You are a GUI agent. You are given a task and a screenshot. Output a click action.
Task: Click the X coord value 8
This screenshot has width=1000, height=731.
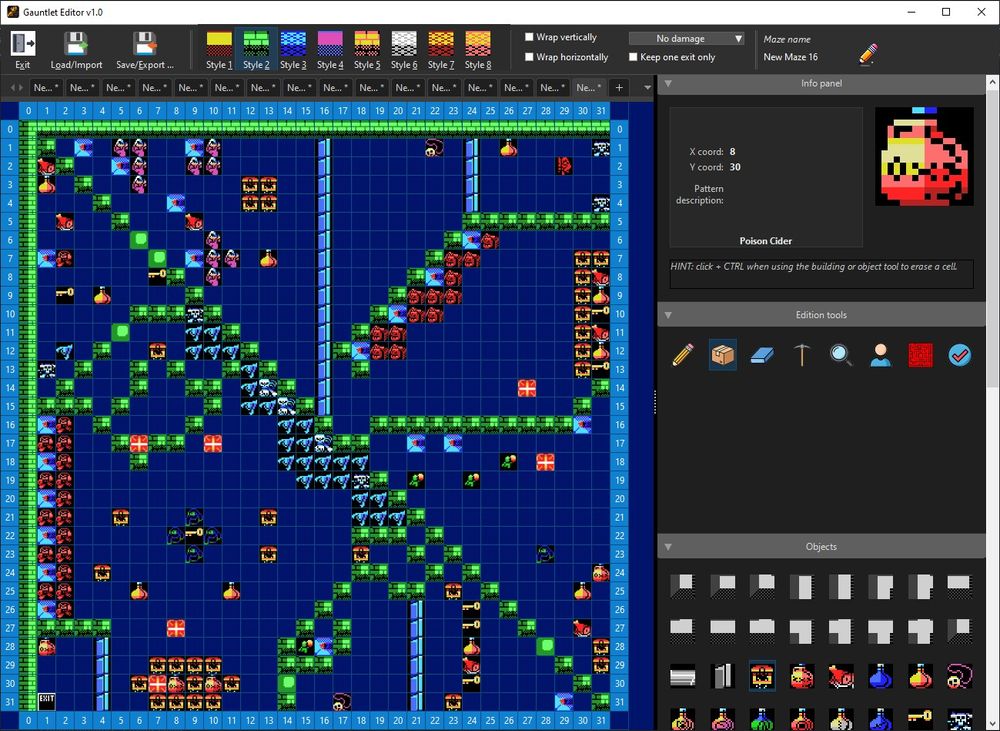tap(732, 151)
